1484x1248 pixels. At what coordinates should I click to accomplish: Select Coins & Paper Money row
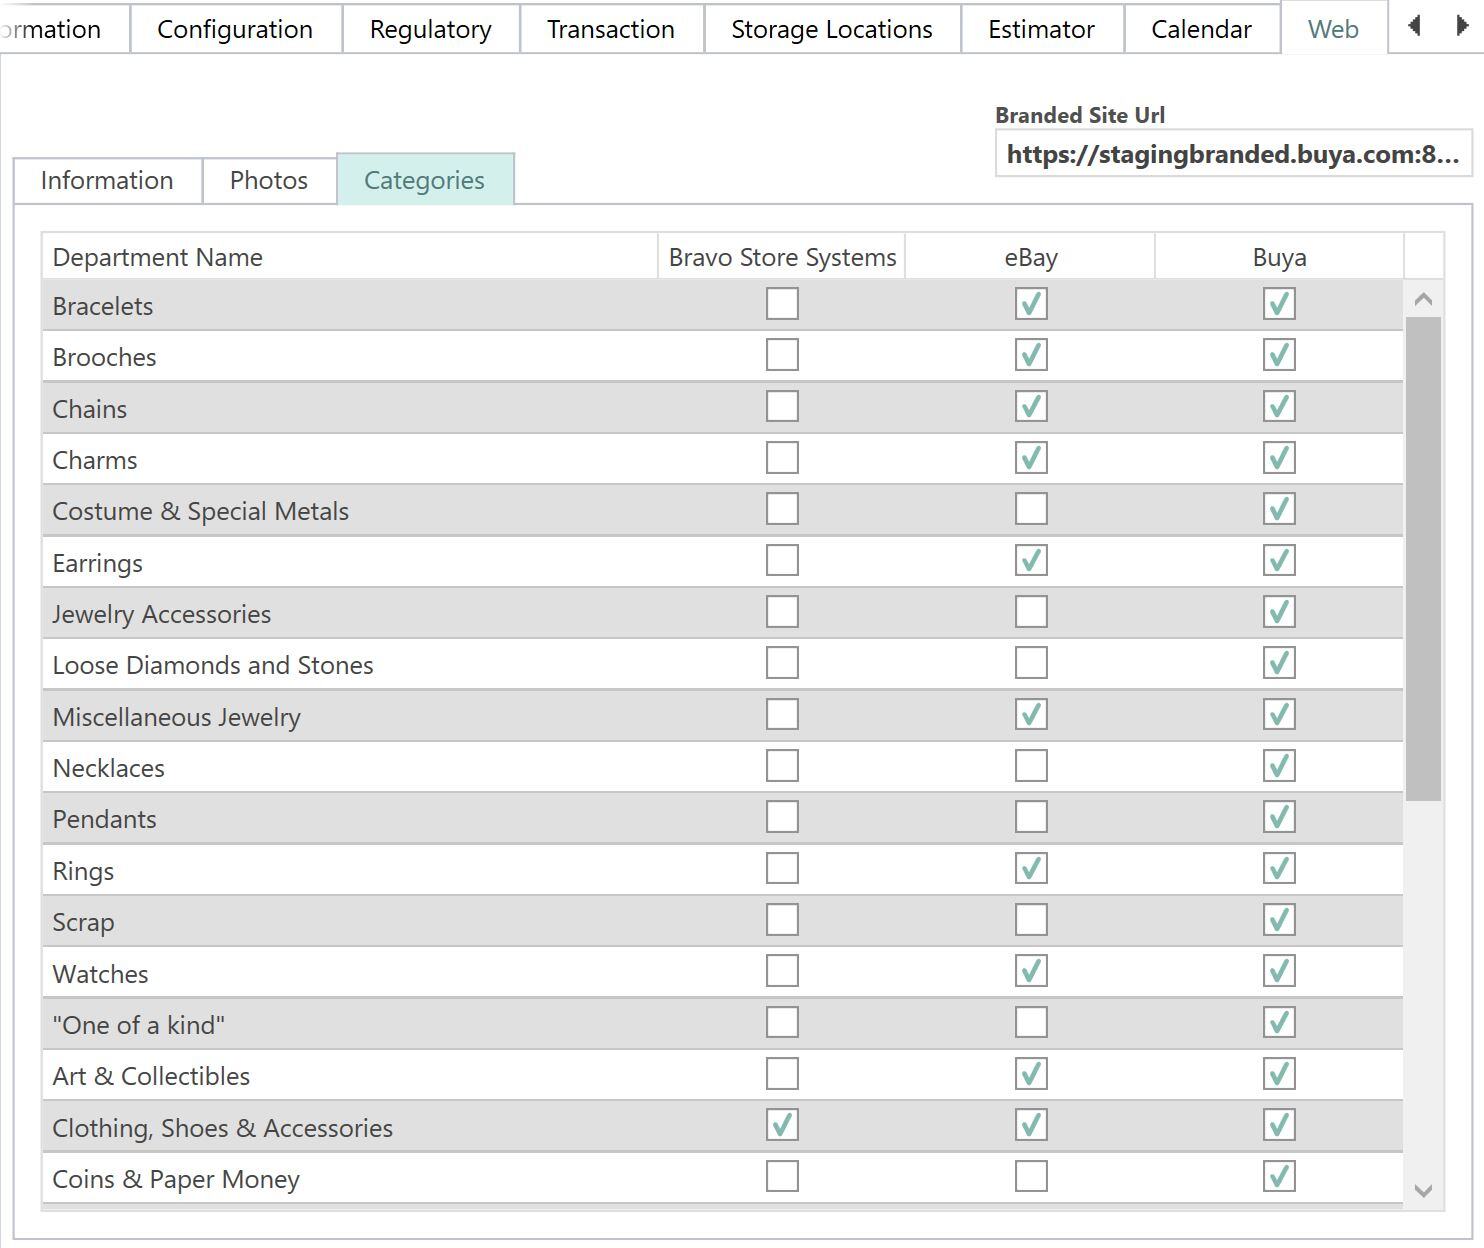tap(722, 1179)
